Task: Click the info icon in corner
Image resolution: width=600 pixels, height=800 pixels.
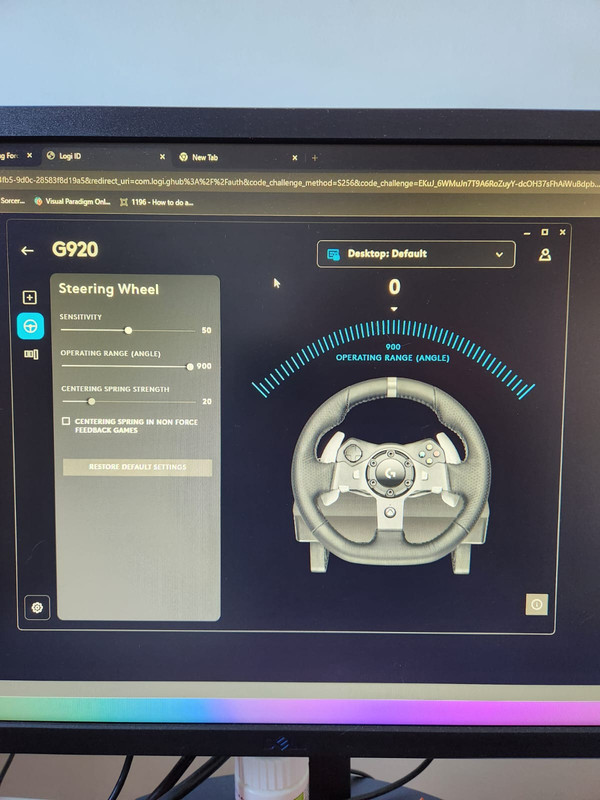Action: (x=536, y=604)
